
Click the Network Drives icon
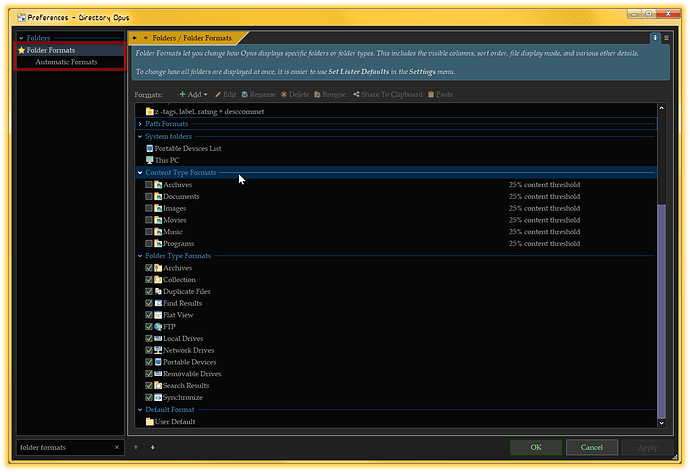tap(159, 351)
